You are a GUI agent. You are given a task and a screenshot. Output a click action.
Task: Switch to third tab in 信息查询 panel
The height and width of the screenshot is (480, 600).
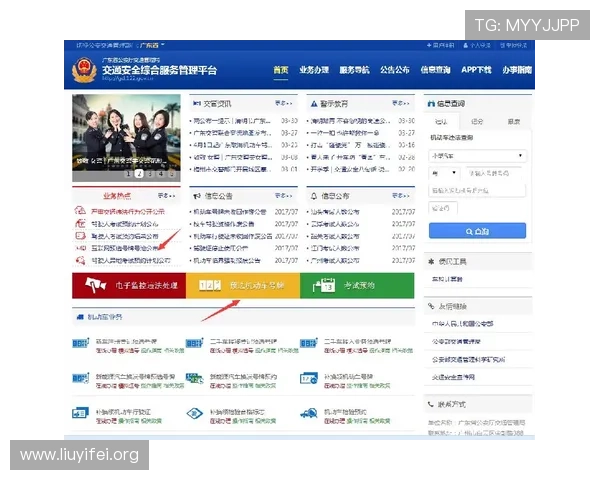click(x=514, y=122)
